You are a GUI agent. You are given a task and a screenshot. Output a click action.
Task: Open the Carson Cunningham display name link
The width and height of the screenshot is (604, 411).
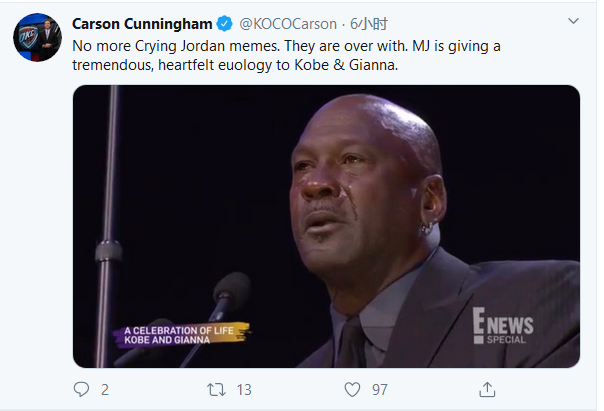(144, 24)
